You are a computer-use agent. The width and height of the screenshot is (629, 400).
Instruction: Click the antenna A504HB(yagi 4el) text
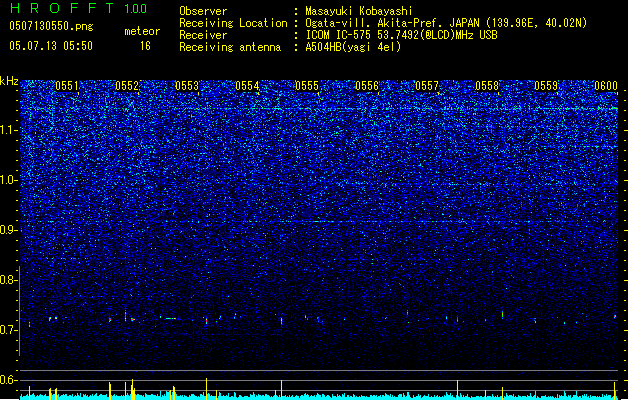[353, 47]
